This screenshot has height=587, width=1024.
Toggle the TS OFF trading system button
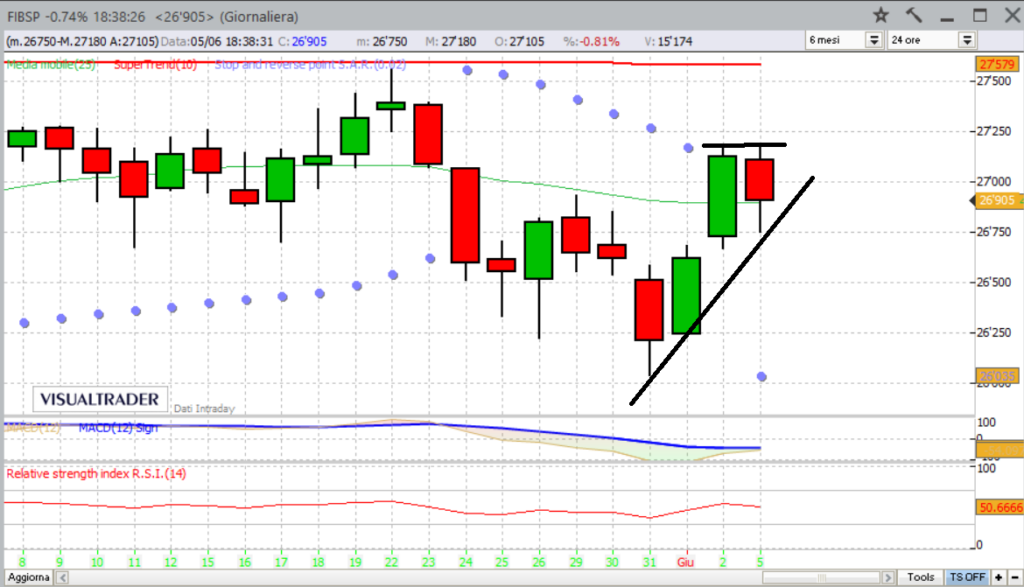click(965, 578)
